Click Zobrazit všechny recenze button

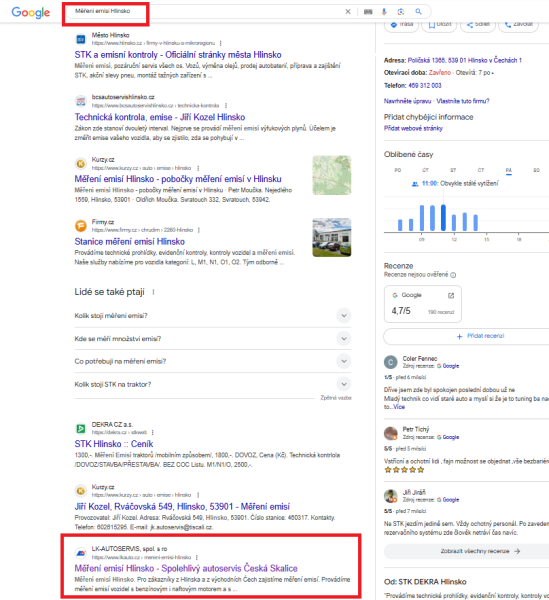coord(466,551)
